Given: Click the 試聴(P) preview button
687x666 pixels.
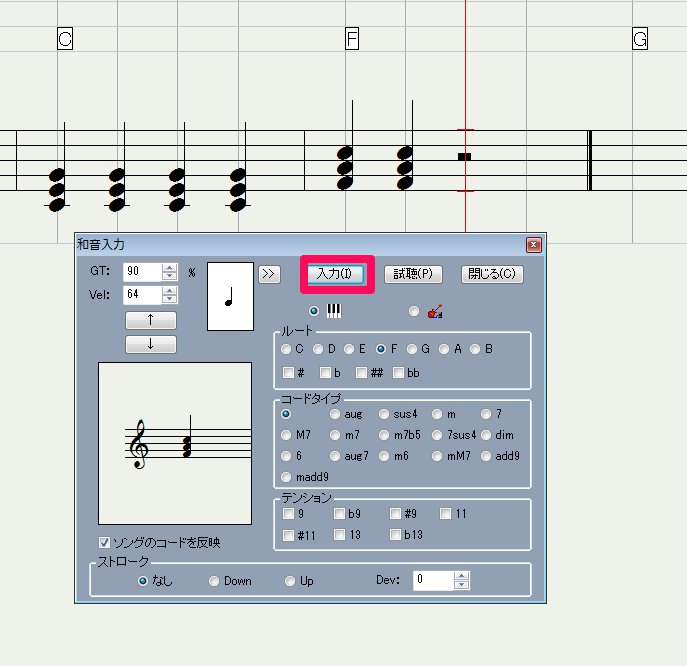Looking at the screenshot, I should (x=413, y=274).
